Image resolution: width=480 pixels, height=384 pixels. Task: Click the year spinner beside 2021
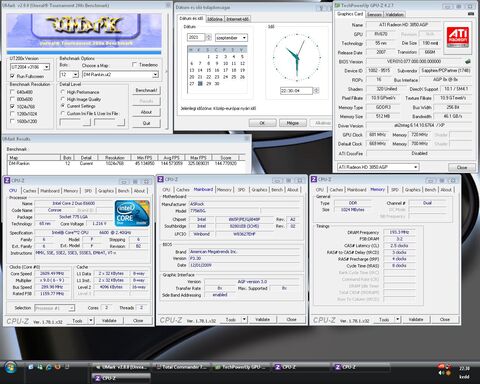coord(209,37)
